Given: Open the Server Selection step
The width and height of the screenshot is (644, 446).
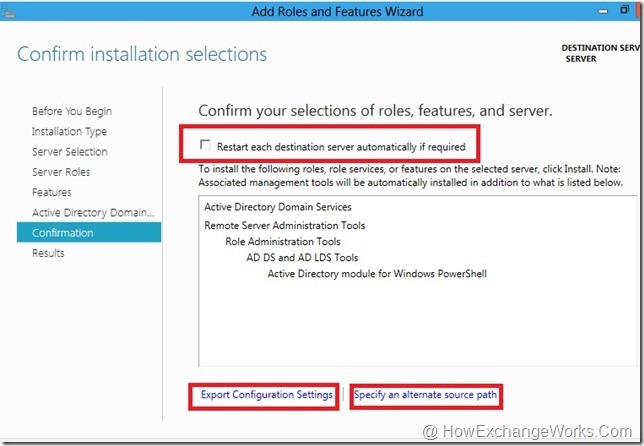Looking at the screenshot, I should click(70, 152).
